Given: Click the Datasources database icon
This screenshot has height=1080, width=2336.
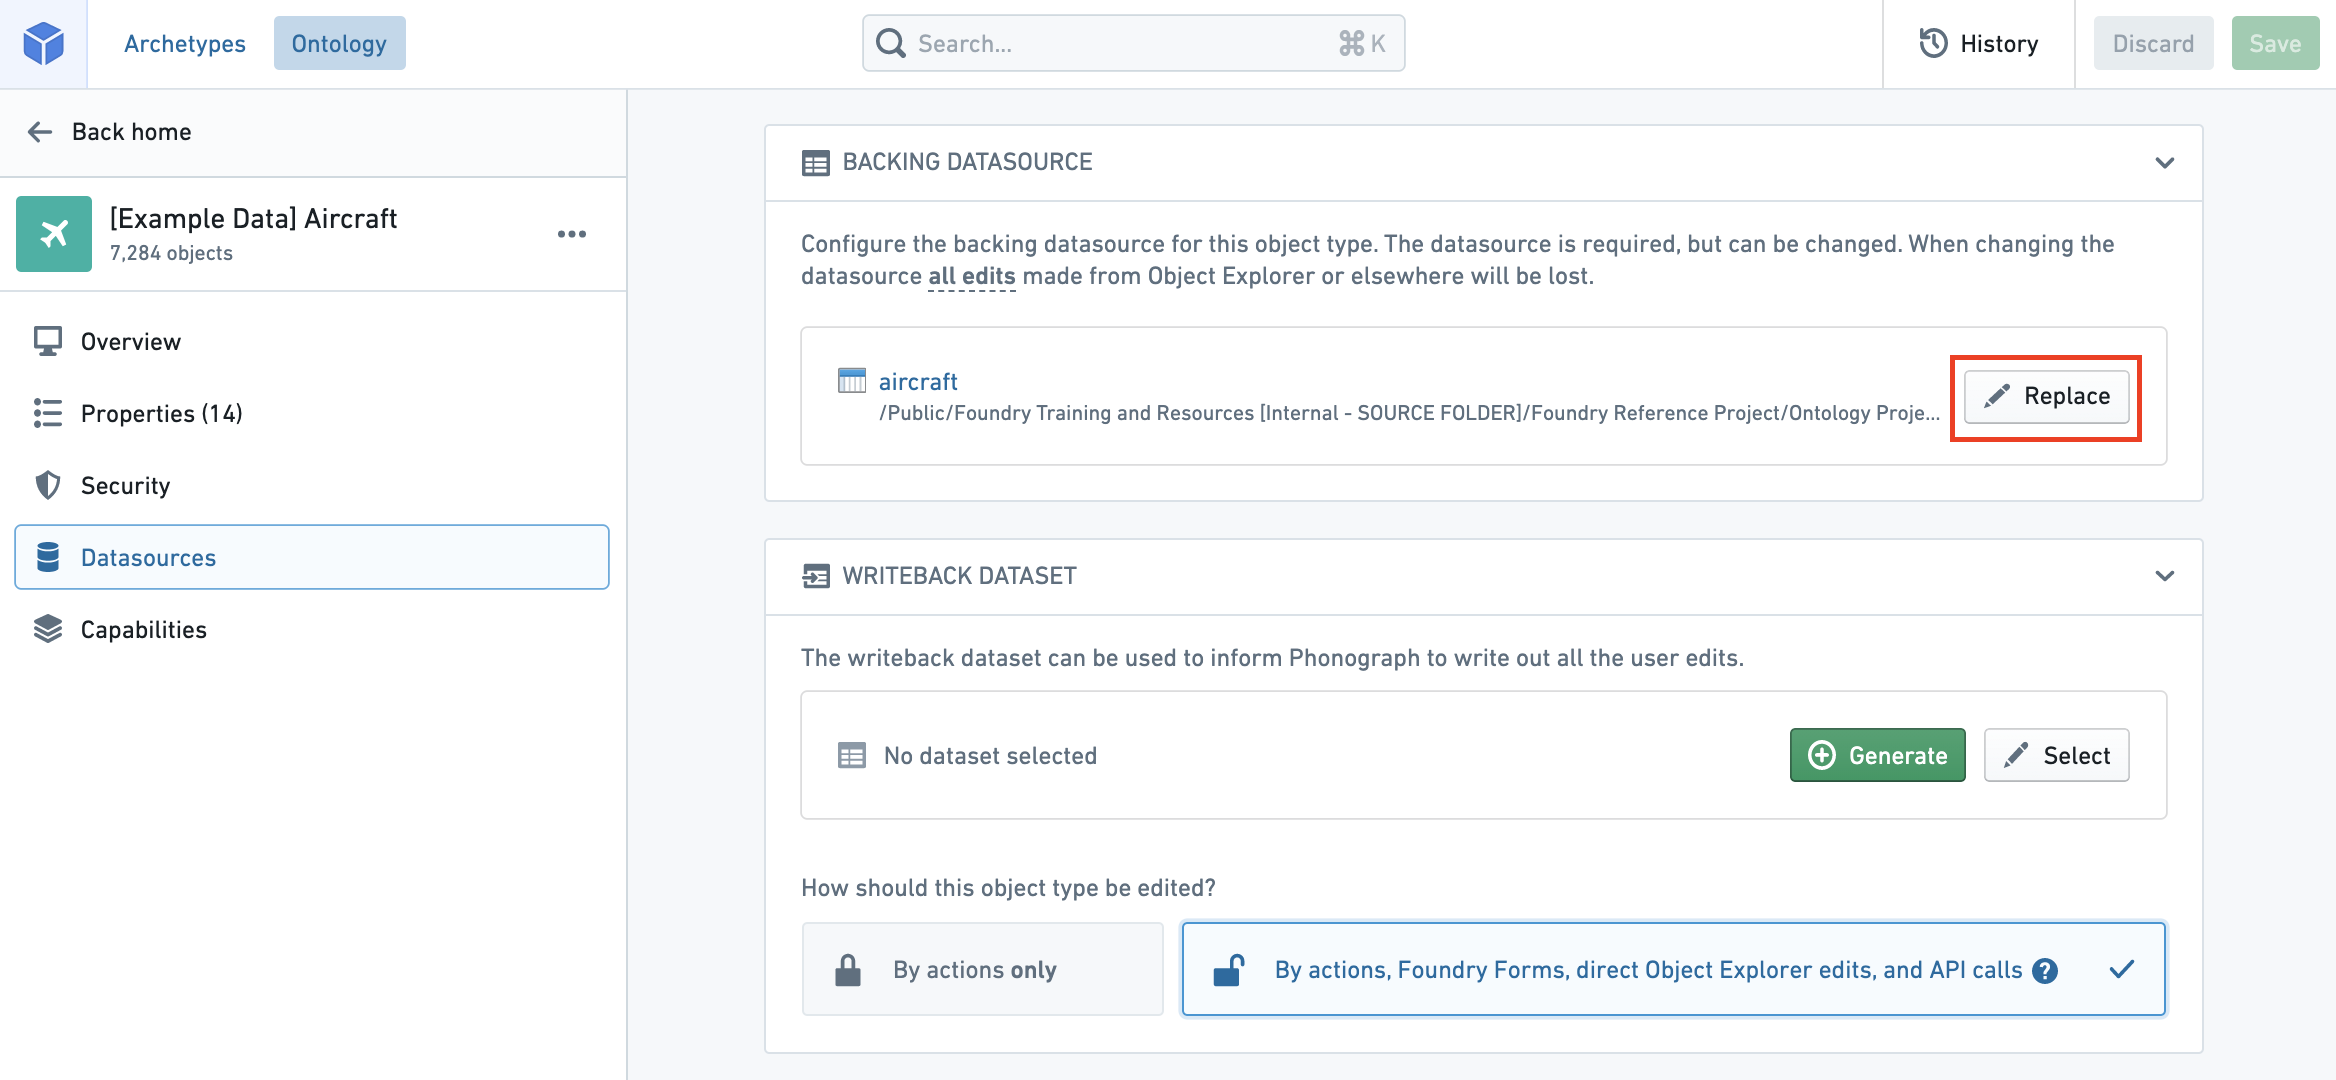Looking at the screenshot, I should (x=48, y=557).
